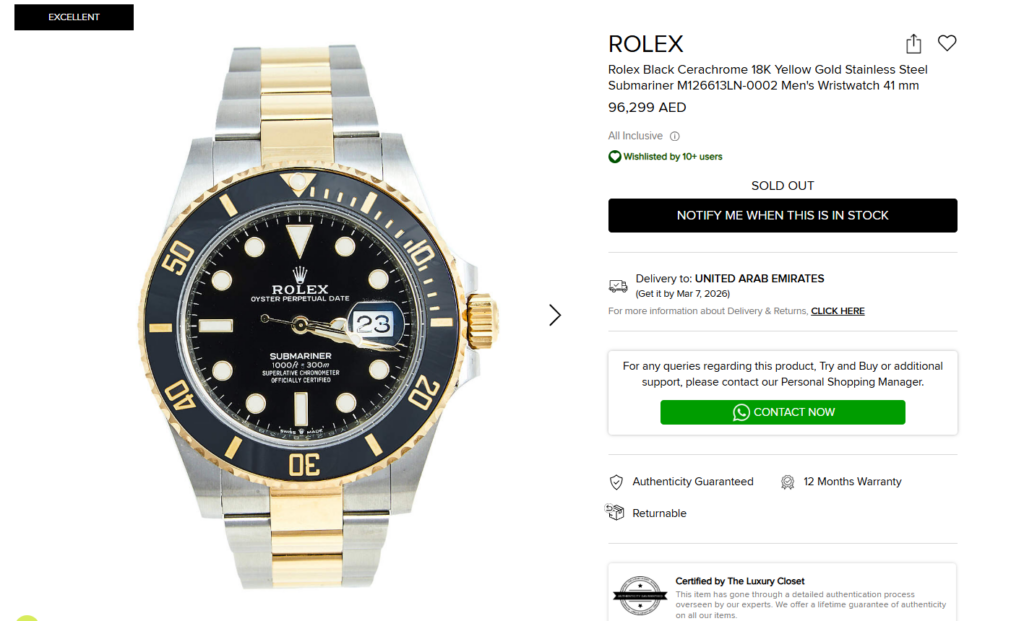Click the WhatsApp icon in Contact Now

tap(741, 412)
